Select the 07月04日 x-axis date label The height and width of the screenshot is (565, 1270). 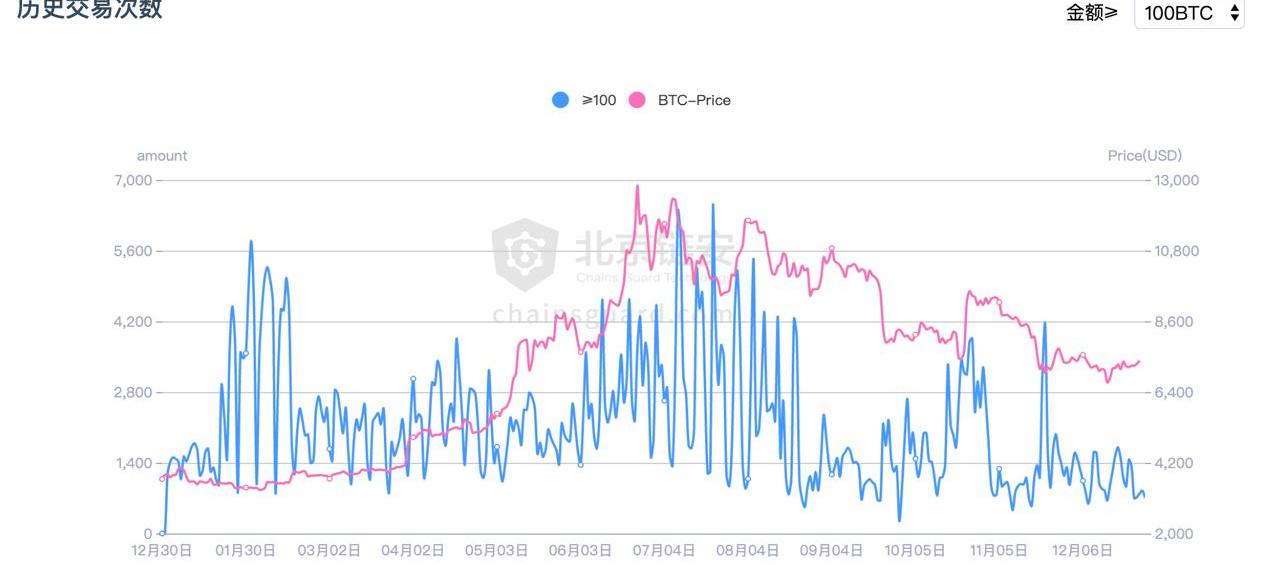[x=665, y=550]
